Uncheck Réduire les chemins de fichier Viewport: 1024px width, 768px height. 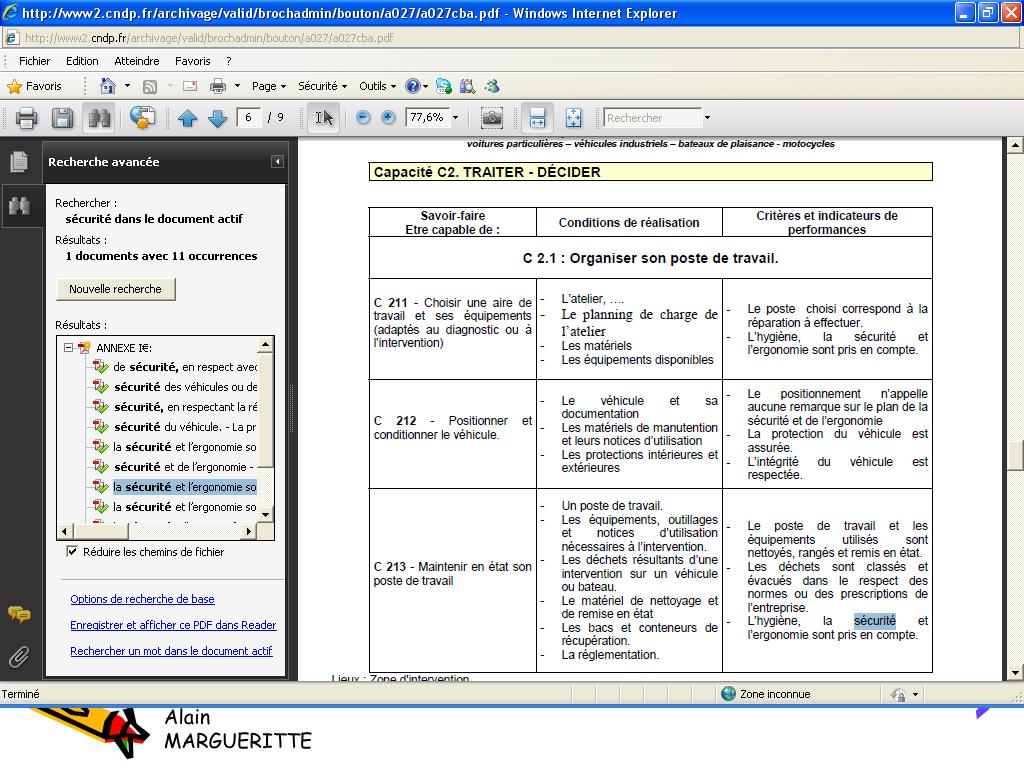(x=72, y=552)
